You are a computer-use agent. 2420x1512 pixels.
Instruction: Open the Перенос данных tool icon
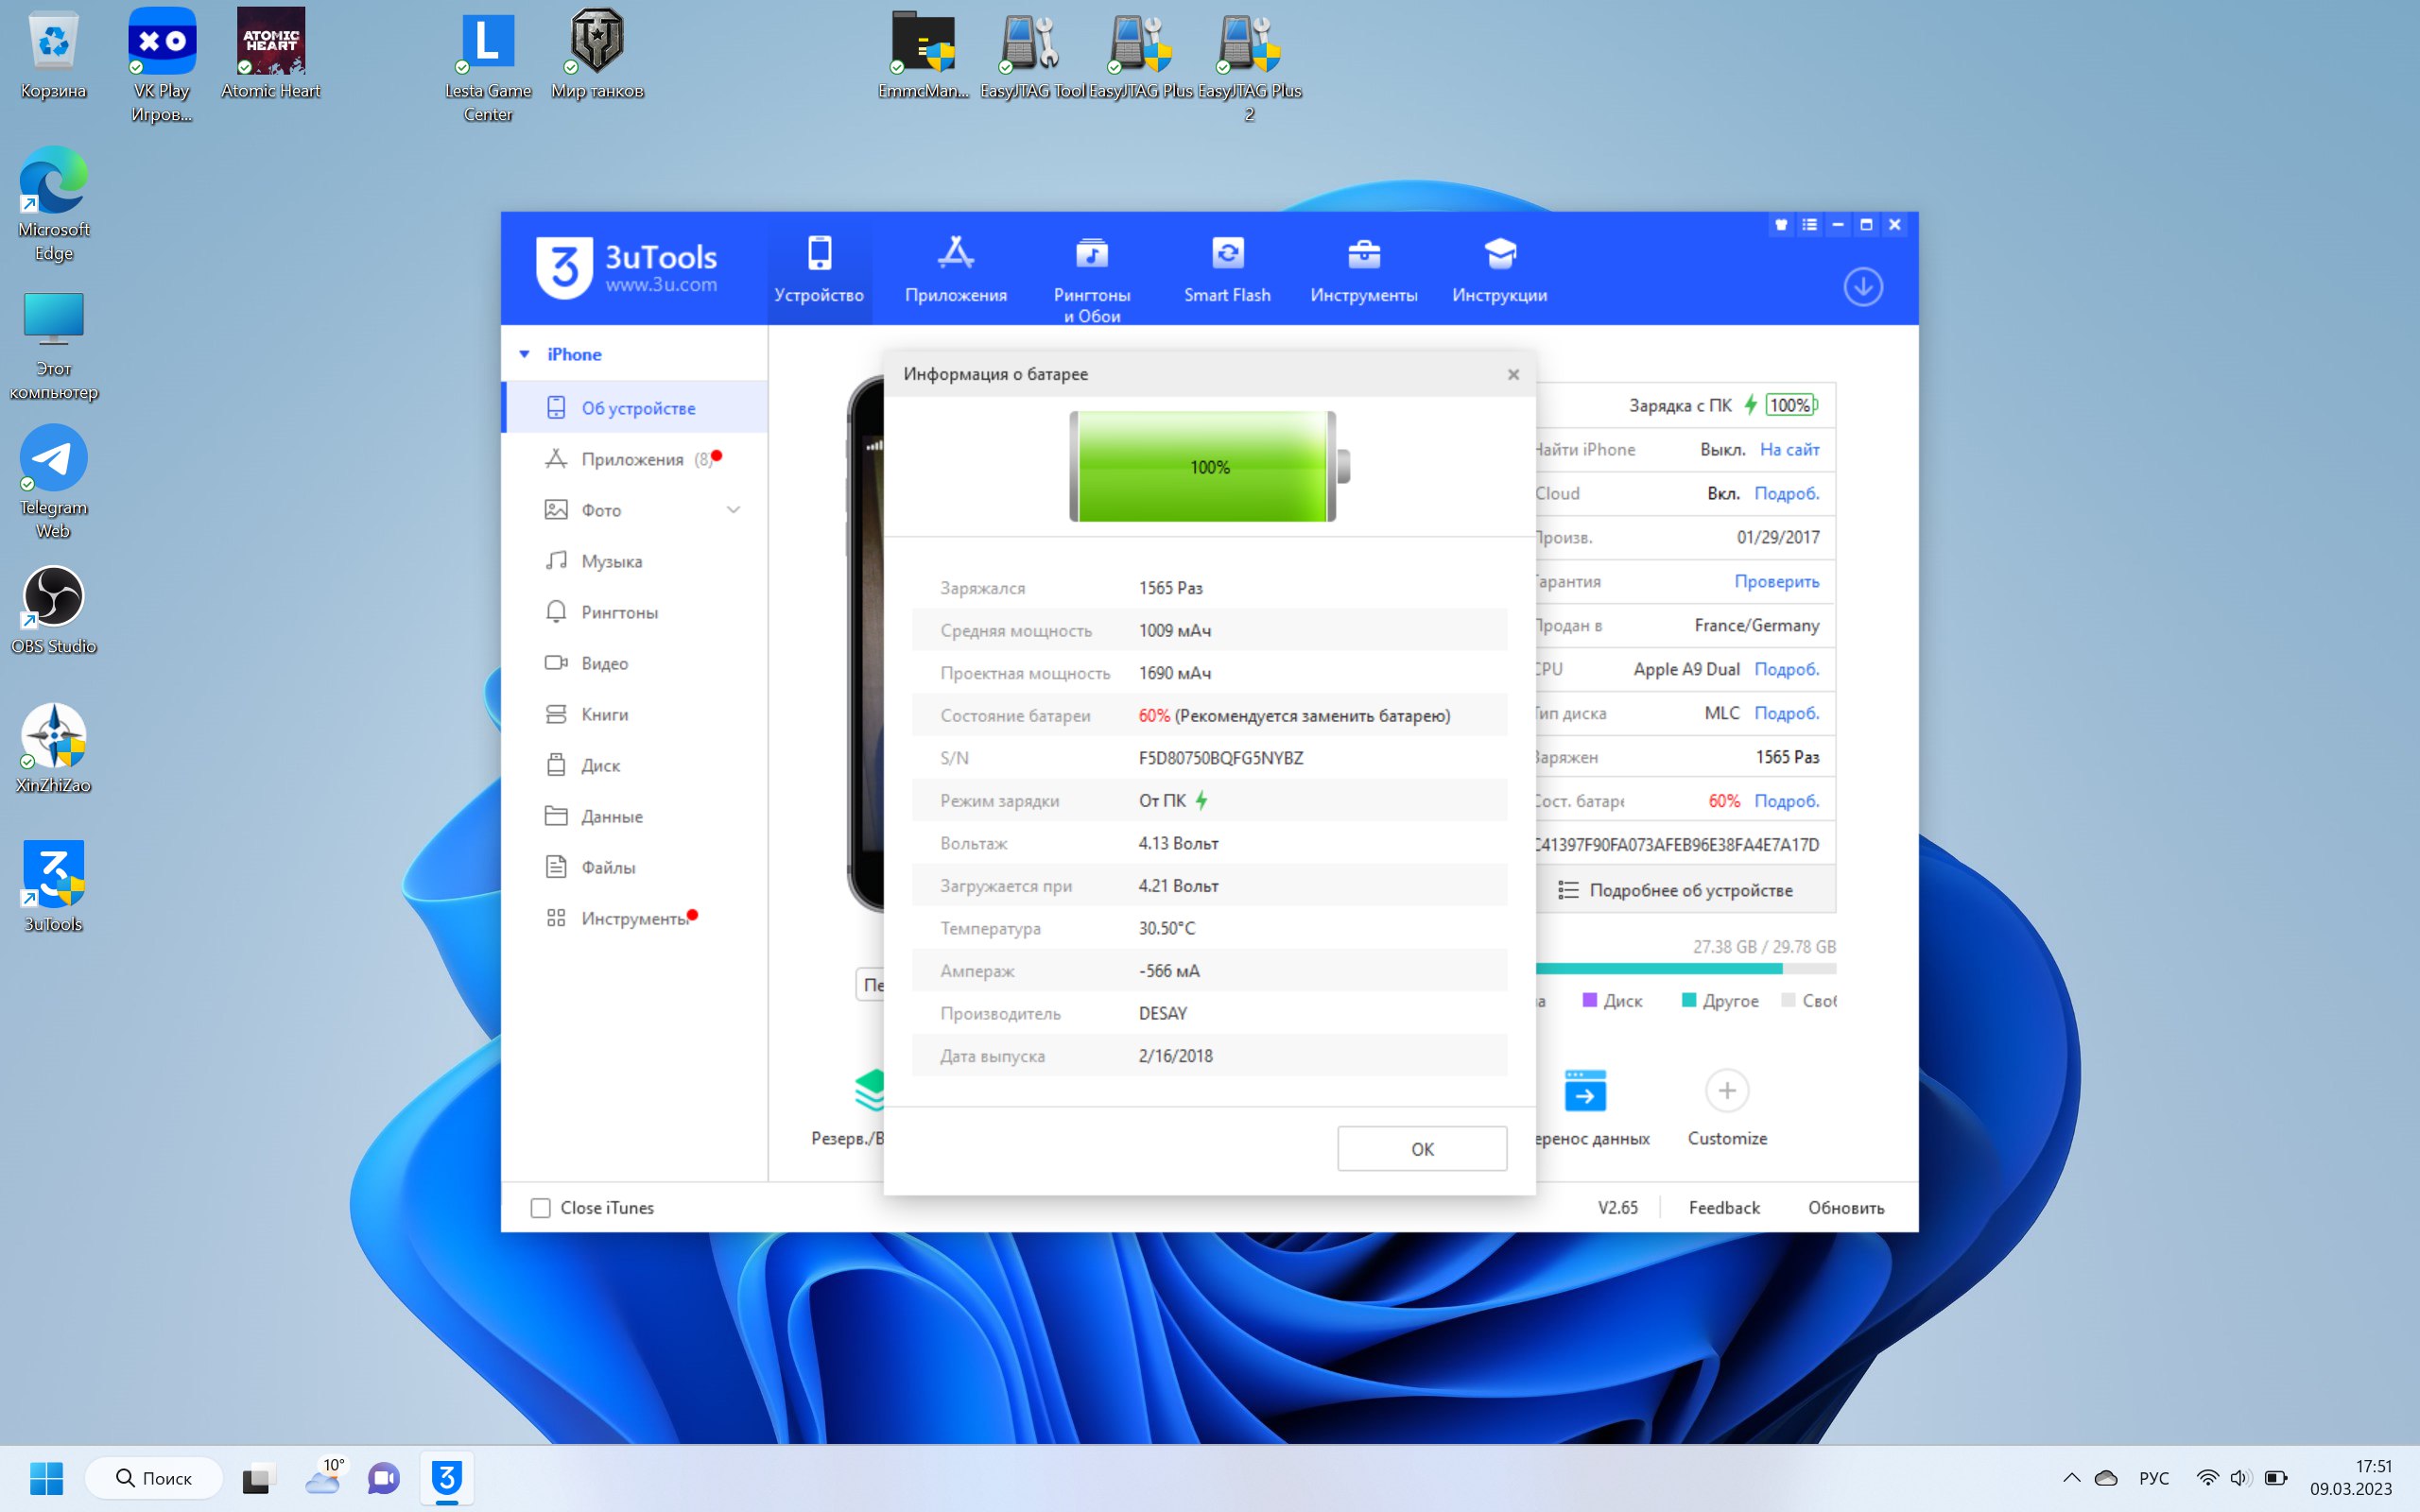(1585, 1090)
